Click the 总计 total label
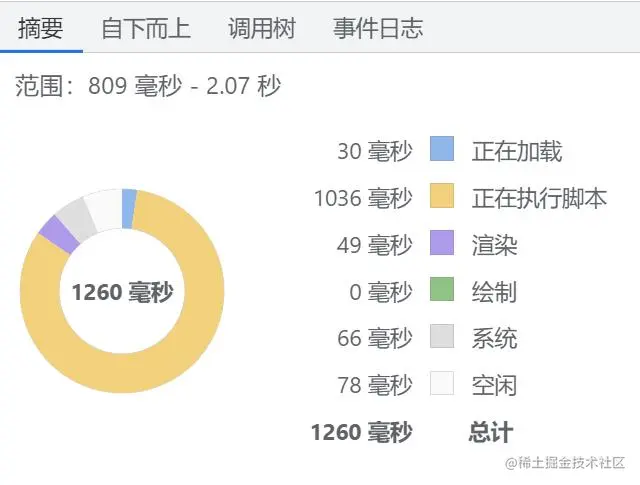Viewport: 640px width, 485px height. (x=490, y=432)
